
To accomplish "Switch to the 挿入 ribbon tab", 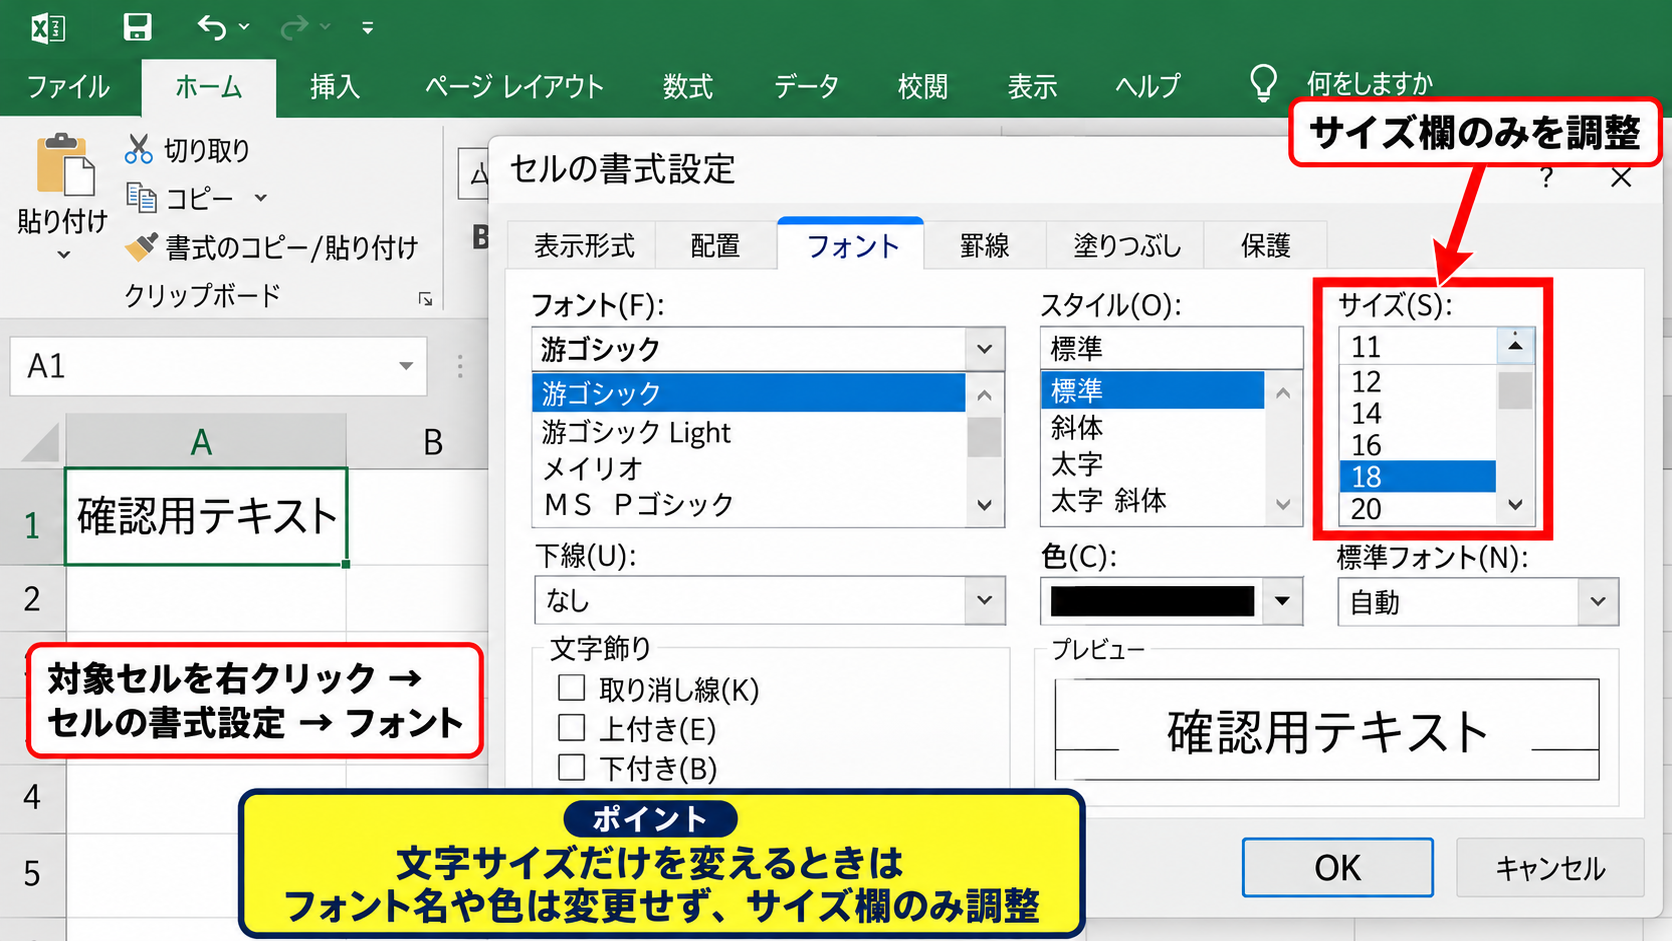I will (334, 87).
